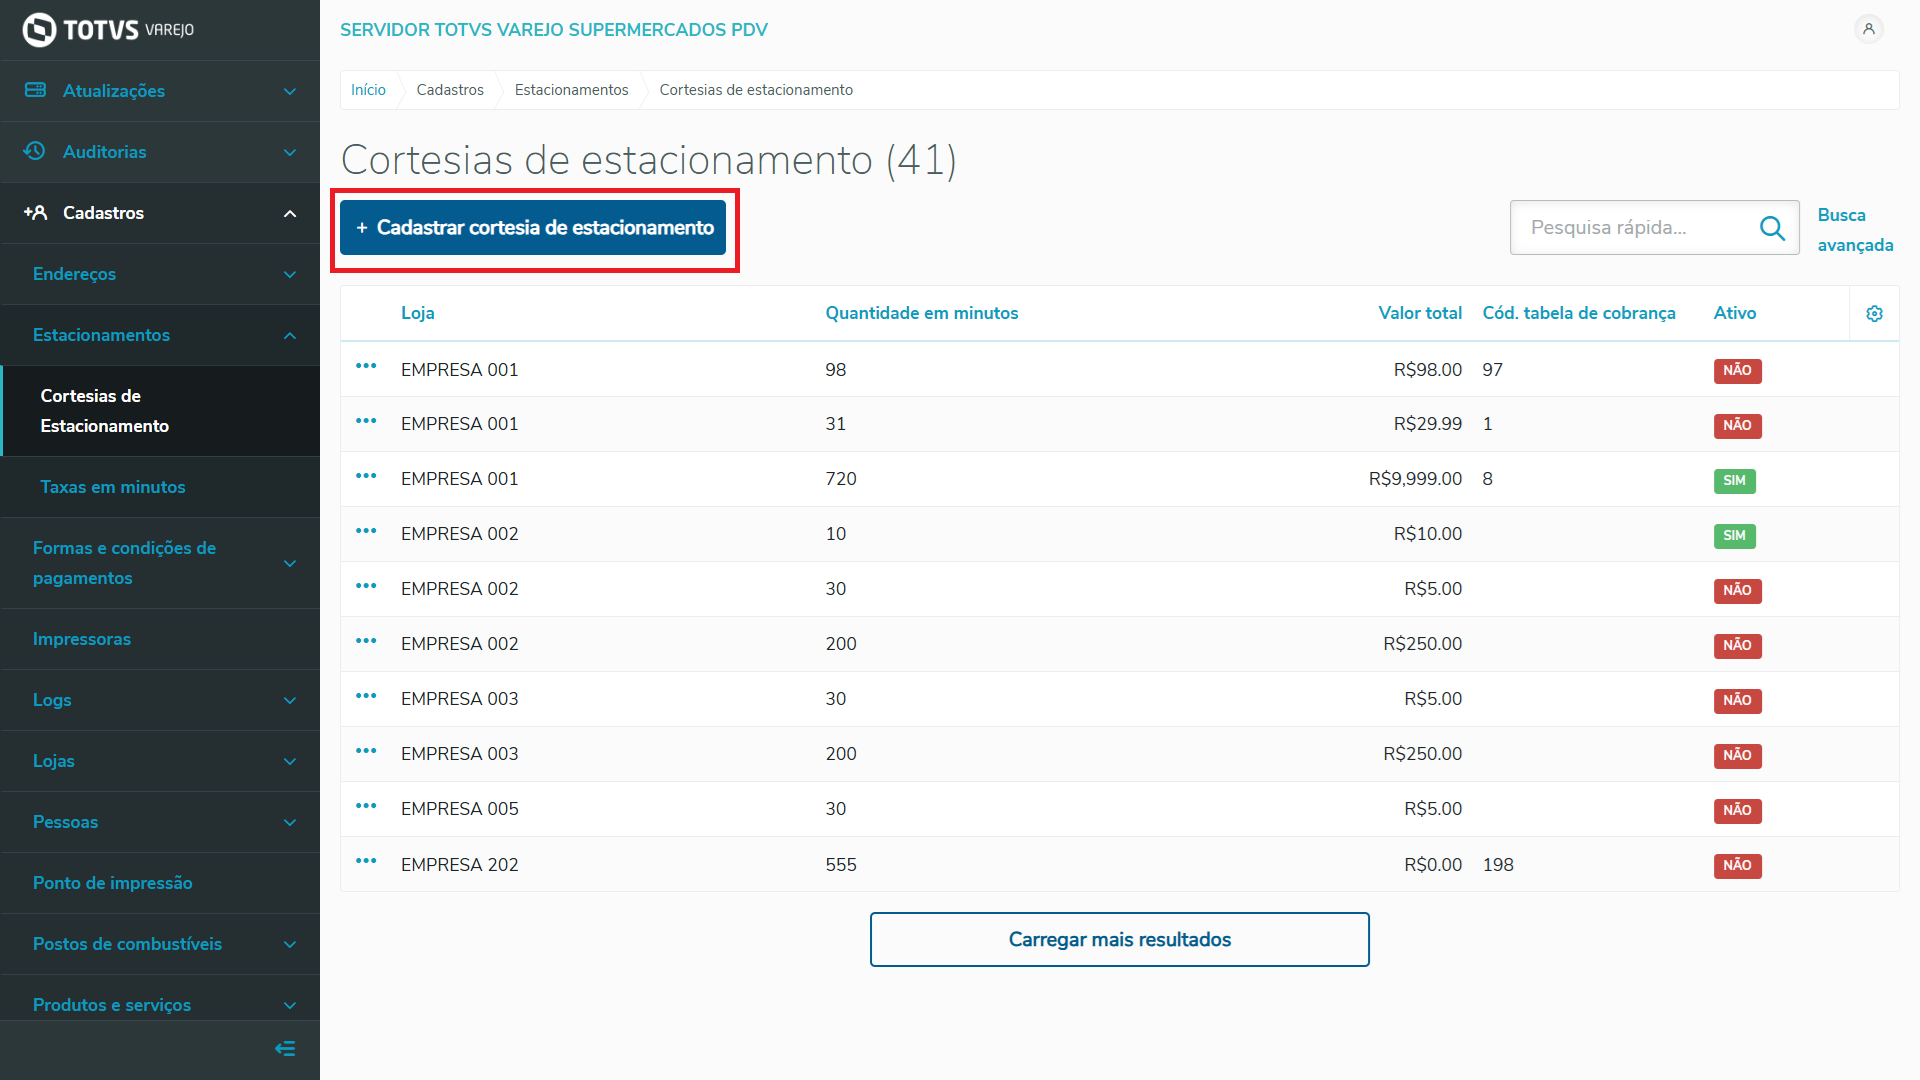Expand the Atualizações menu
The height and width of the screenshot is (1080, 1920).
point(160,91)
